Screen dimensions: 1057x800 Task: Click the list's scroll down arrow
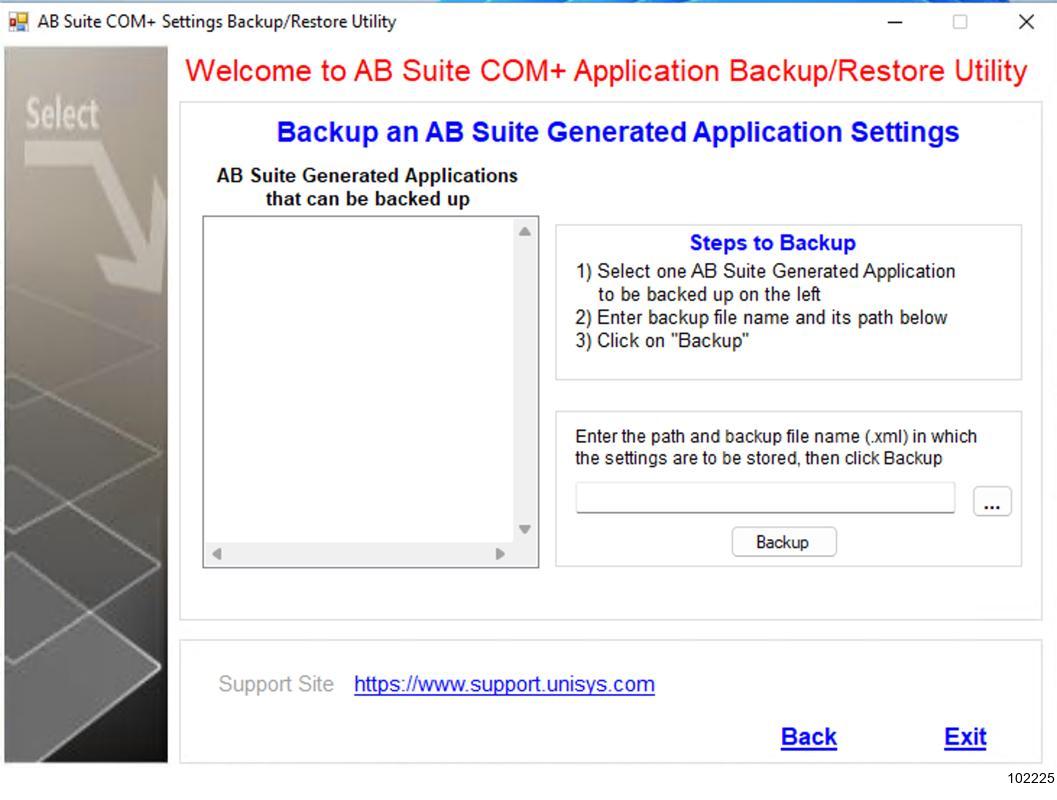[x=525, y=530]
